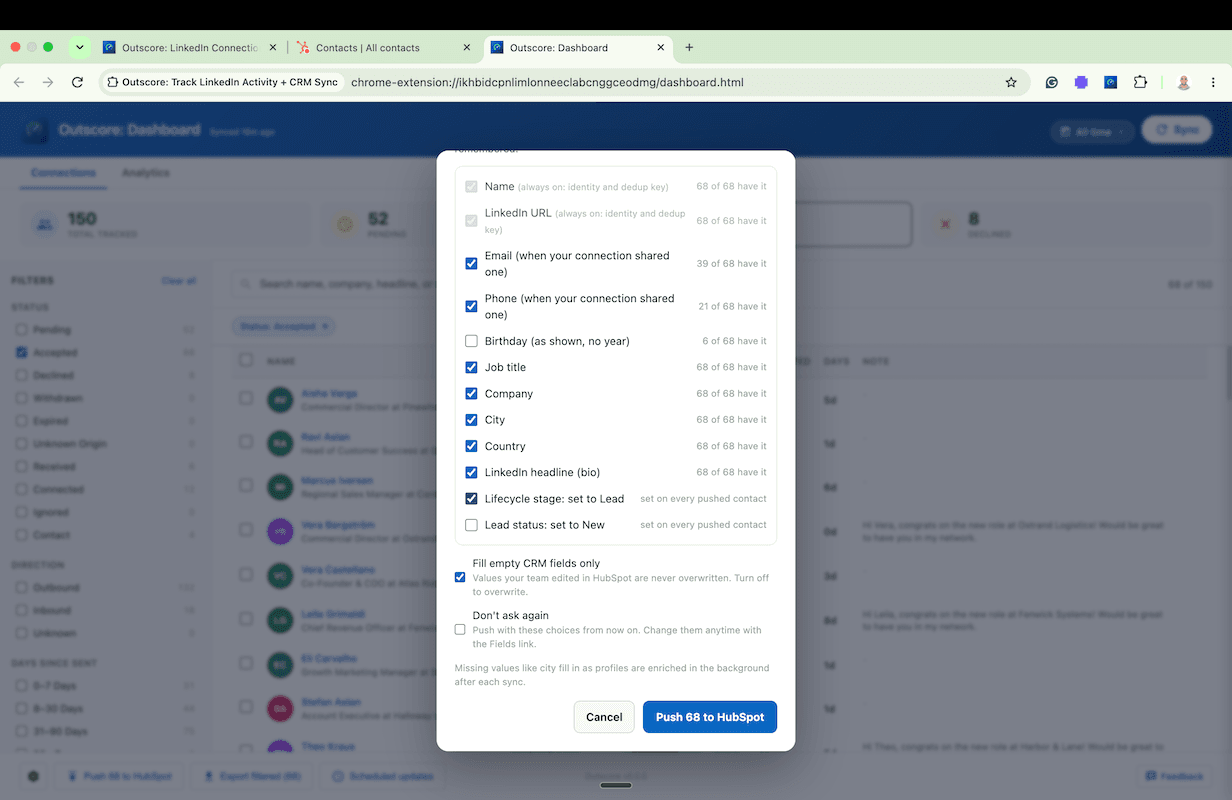
Task: Uncheck the Country checkbox
Action: click(471, 446)
